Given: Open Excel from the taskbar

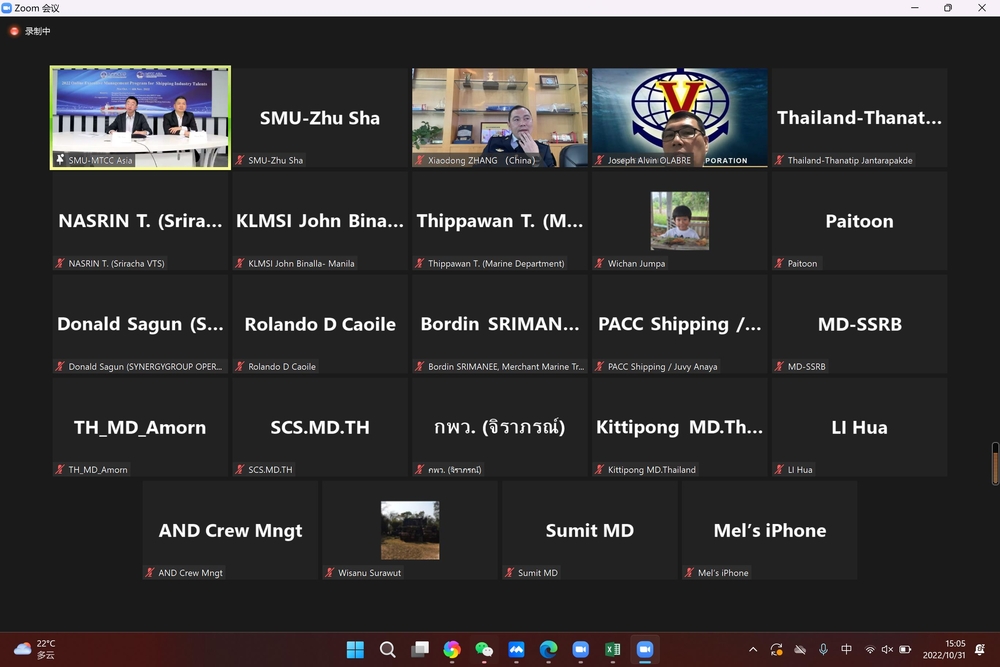Looking at the screenshot, I should tap(612, 650).
